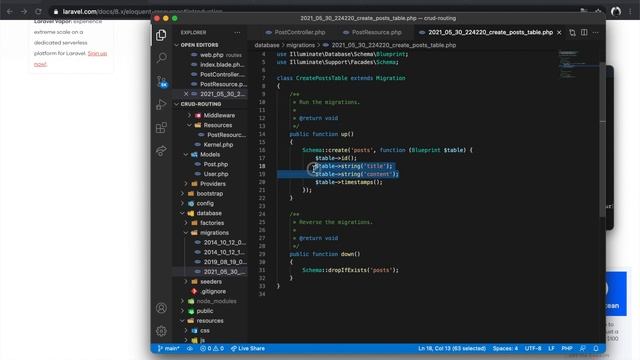The width and height of the screenshot is (640, 360).
Task: Collapse the Resources folder under Http
Action: click(189, 125)
